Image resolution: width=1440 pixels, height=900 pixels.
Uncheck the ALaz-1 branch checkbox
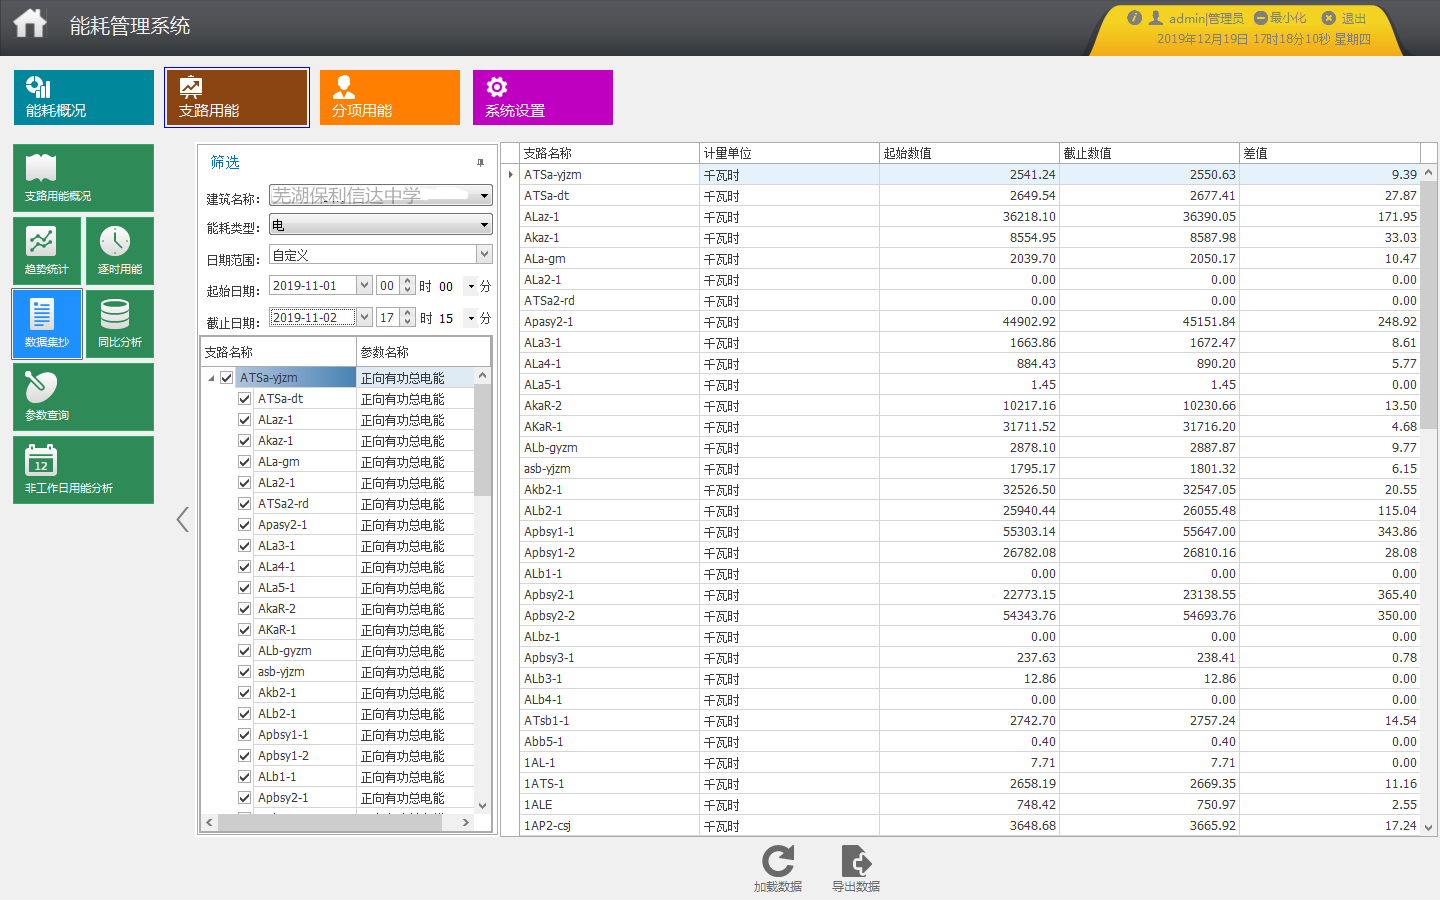(x=244, y=419)
